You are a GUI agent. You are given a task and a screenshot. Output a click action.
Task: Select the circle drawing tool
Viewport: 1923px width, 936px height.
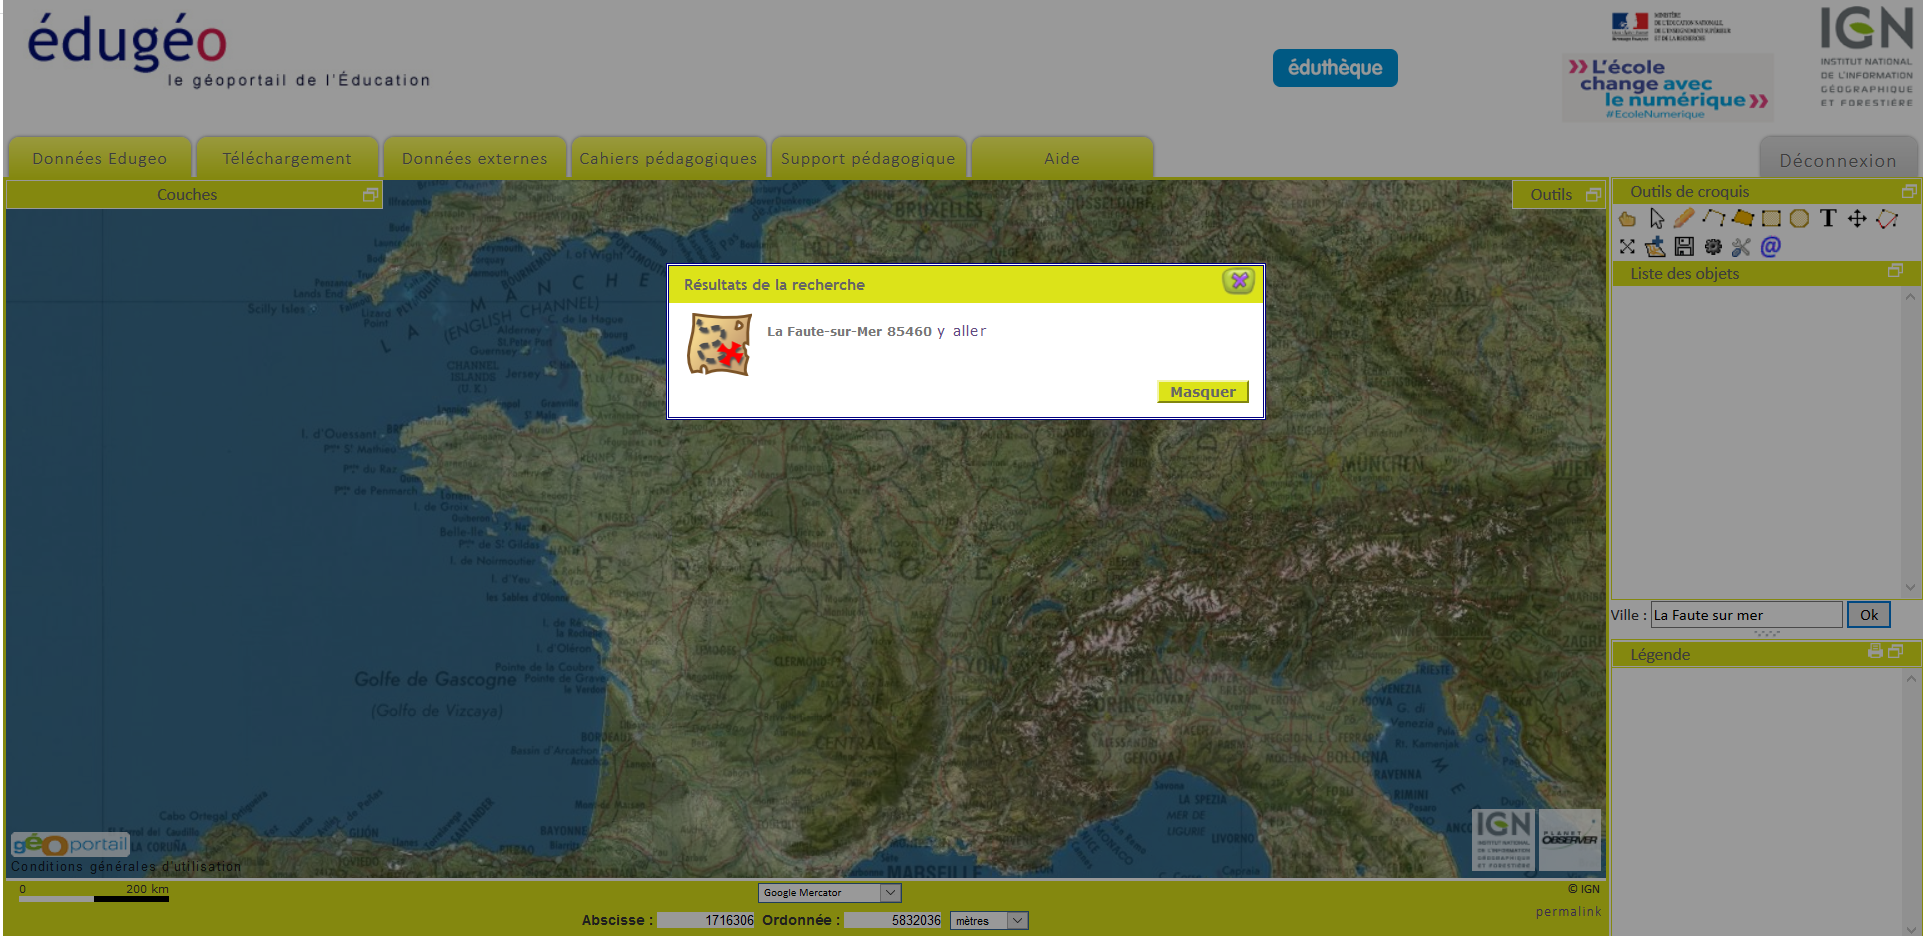pos(1799,219)
